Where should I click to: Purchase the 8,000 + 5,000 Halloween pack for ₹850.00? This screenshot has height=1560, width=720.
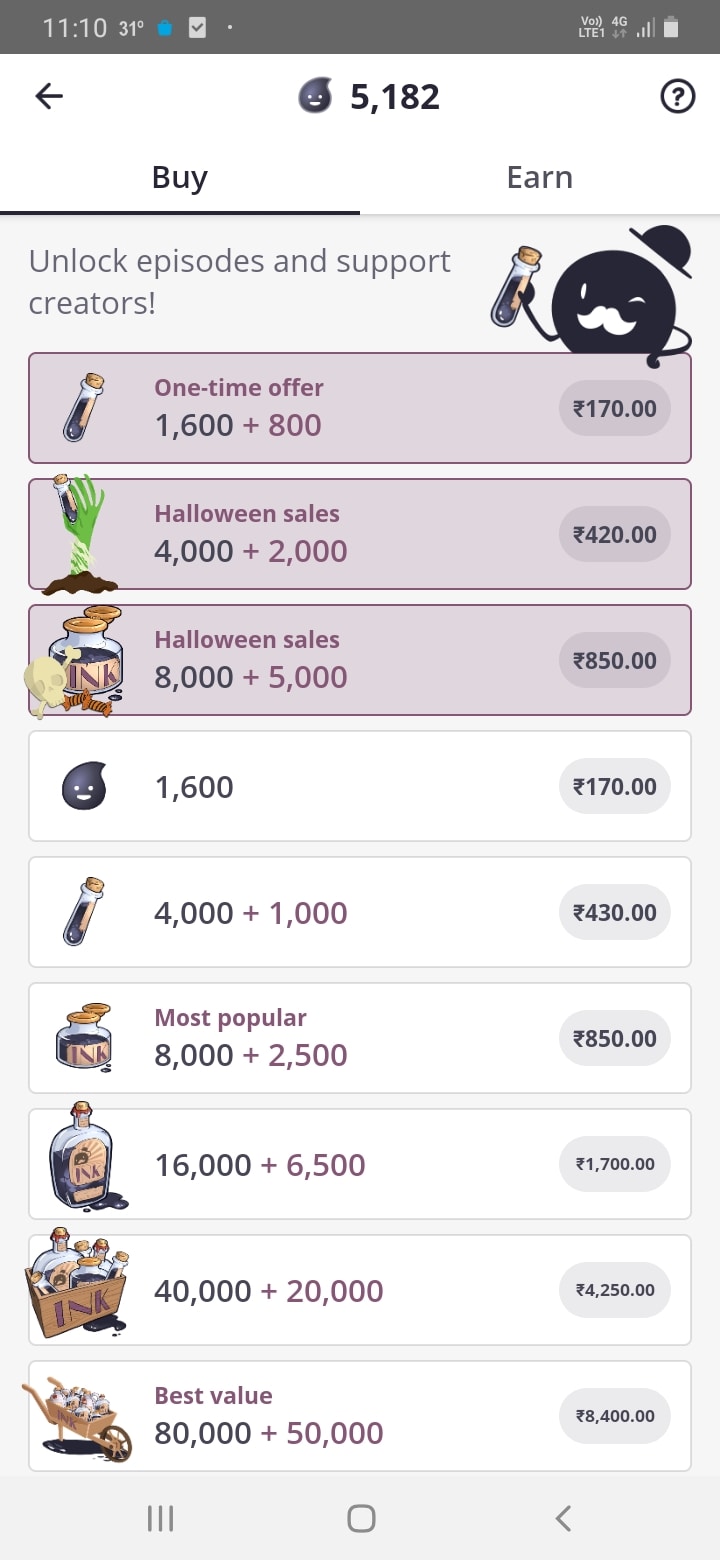coord(614,660)
